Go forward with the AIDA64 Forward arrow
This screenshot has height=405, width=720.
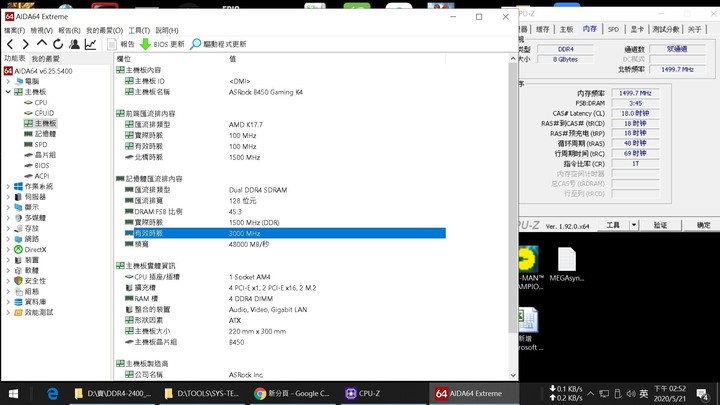coord(26,44)
